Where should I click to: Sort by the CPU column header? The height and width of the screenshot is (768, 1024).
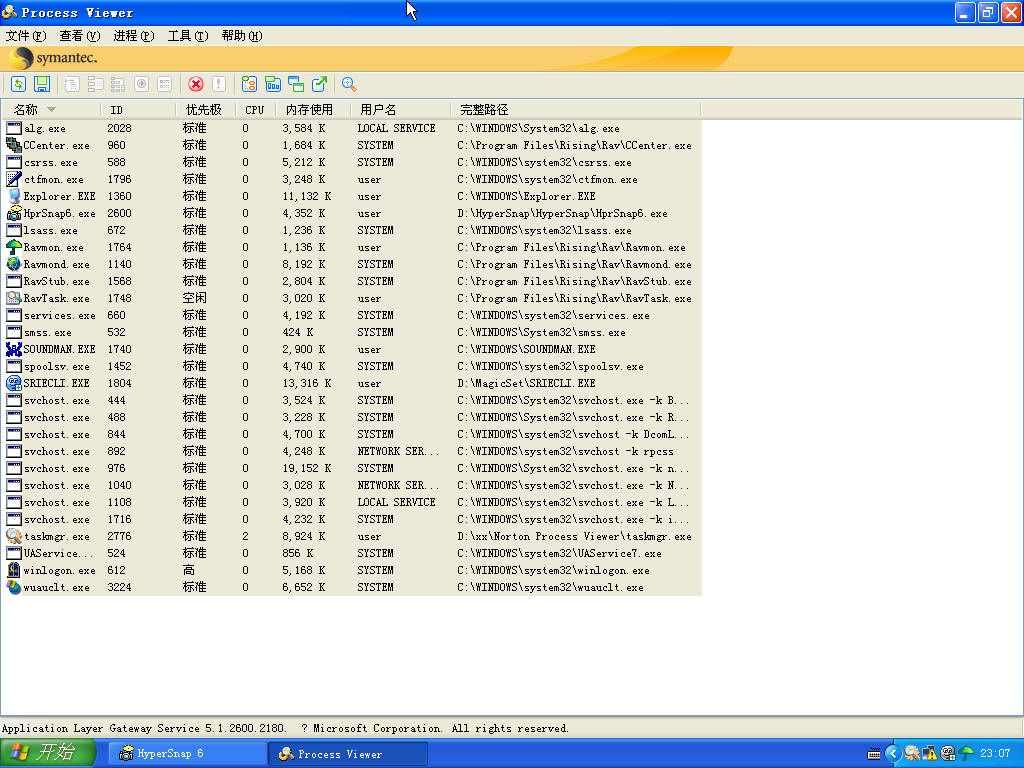(x=256, y=110)
